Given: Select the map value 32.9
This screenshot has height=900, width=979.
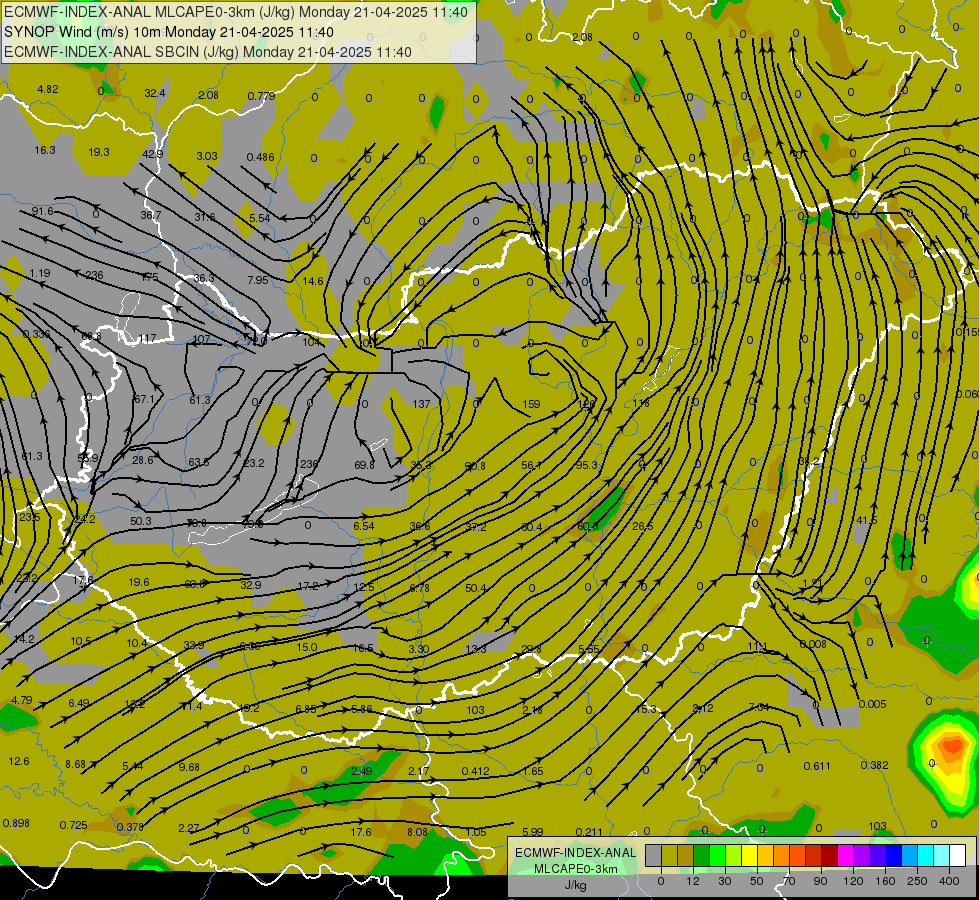Looking at the screenshot, I should click(250, 585).
